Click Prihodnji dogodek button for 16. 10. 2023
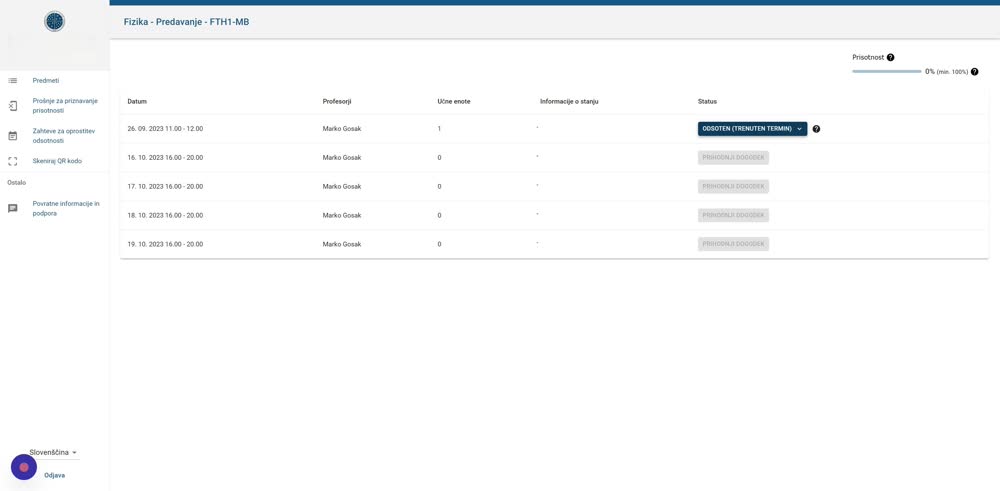The width and height of the screenshot is (1000, 491). coord(733,158)
